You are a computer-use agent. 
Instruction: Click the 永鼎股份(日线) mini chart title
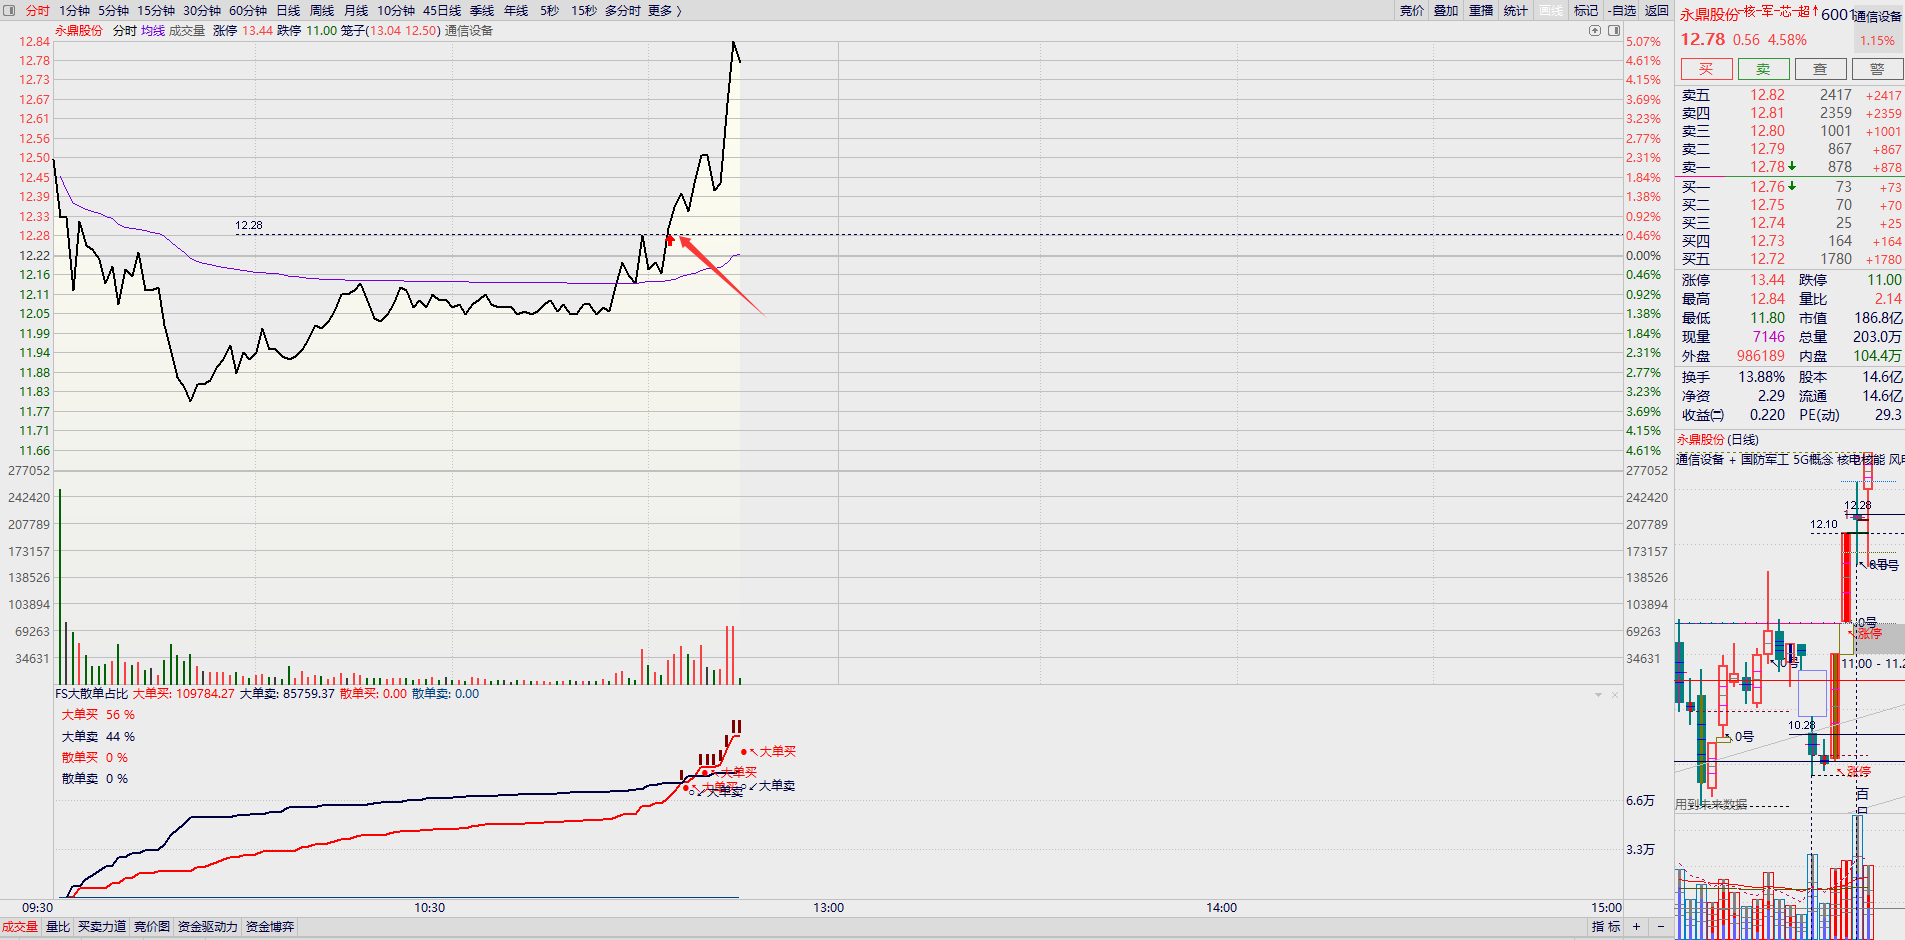pos(1717,440)
